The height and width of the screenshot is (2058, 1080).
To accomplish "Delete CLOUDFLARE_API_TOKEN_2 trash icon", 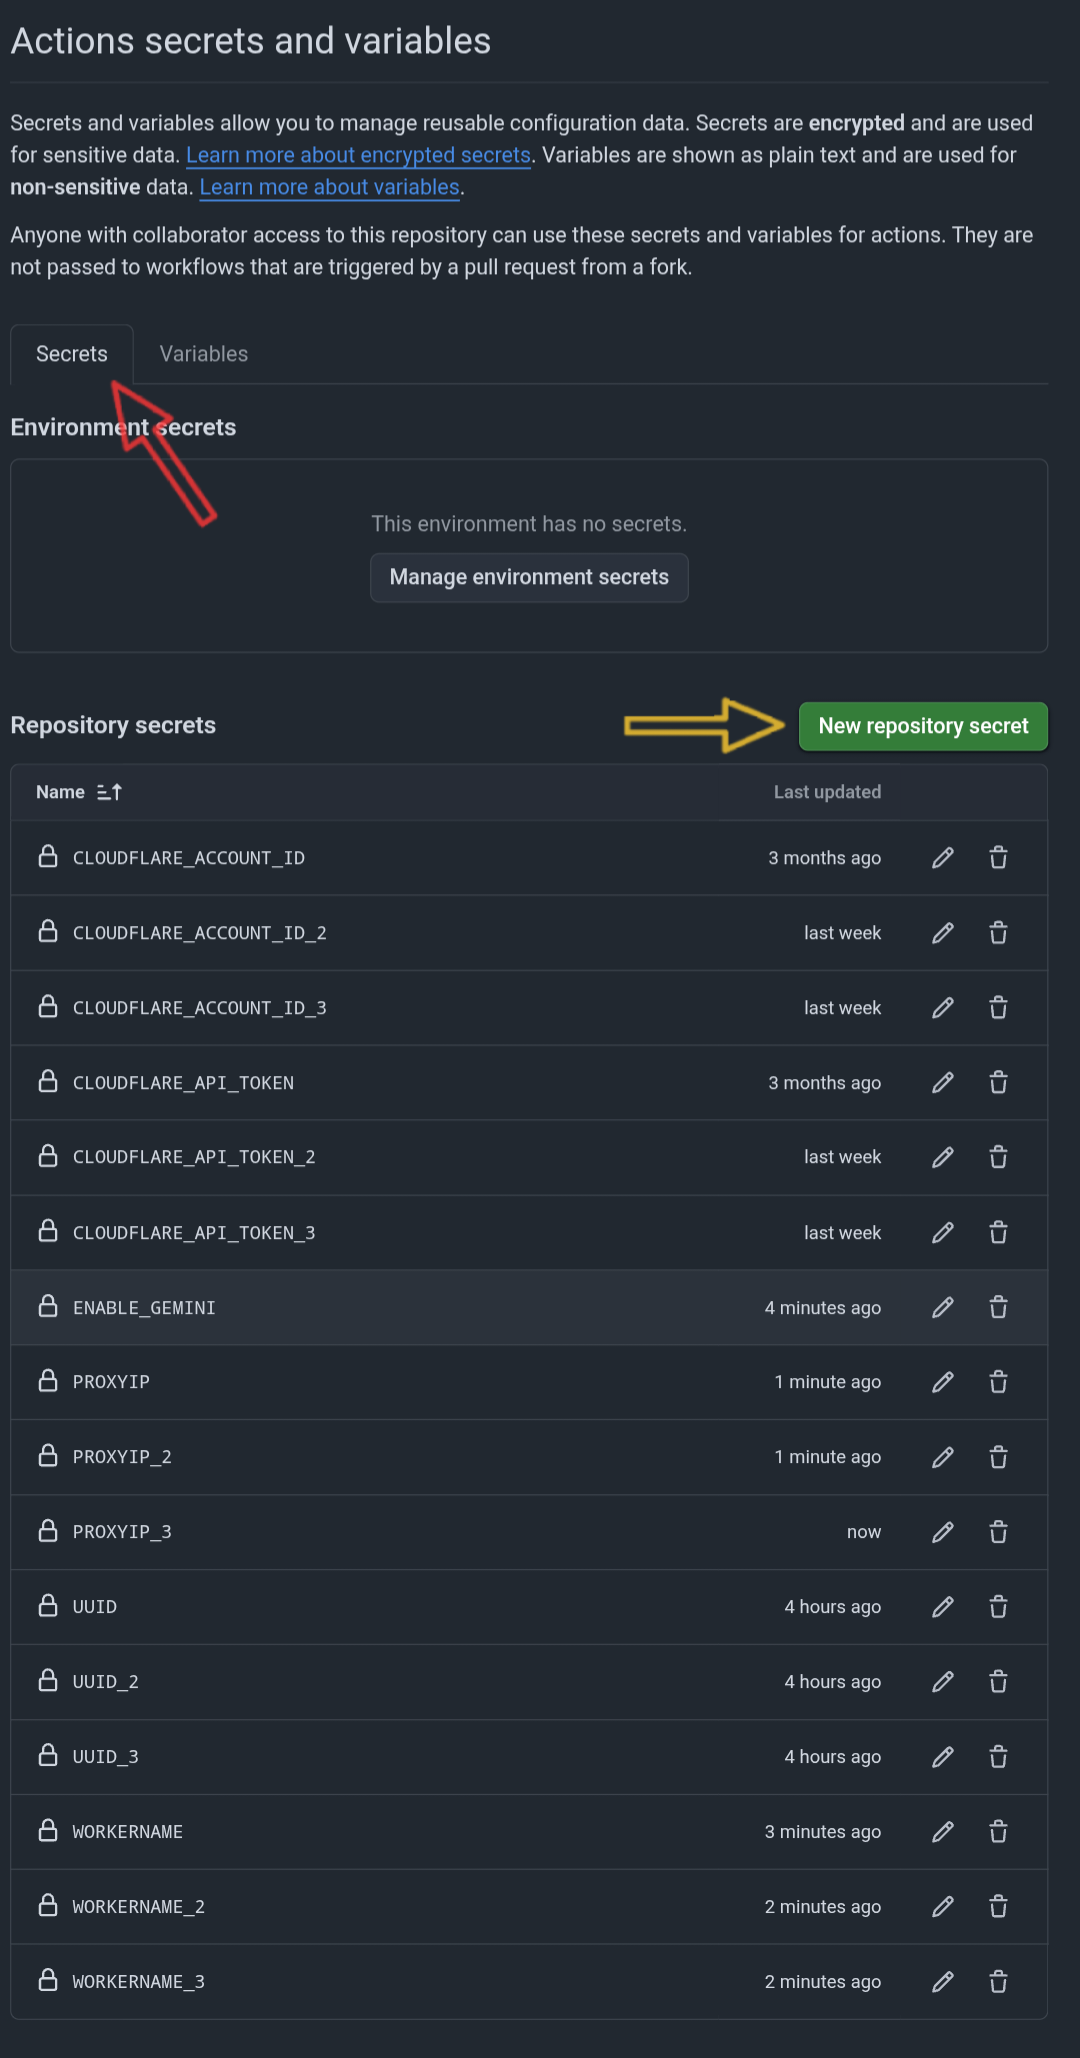I will click(x=998, y=1157).
